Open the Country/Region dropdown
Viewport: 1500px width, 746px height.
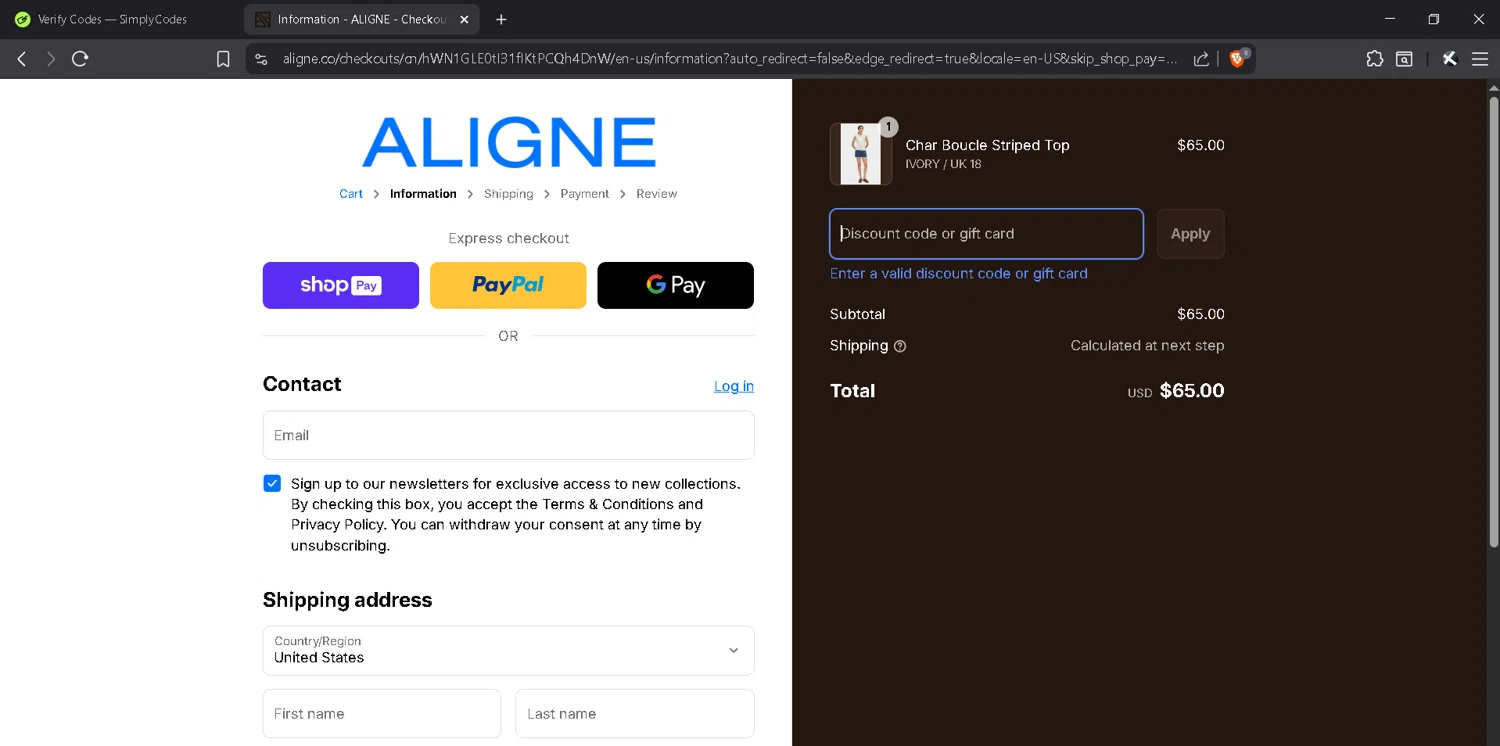pos(508,651)
